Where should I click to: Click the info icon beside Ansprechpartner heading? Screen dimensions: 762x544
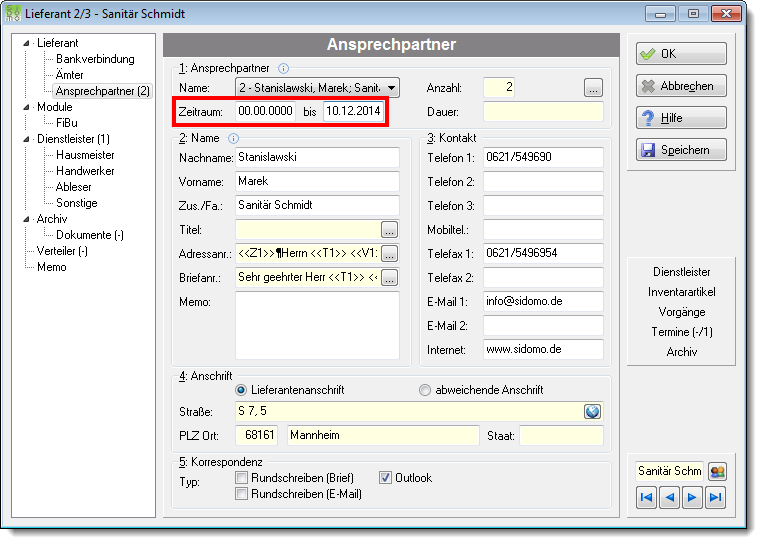click(283, 69)
